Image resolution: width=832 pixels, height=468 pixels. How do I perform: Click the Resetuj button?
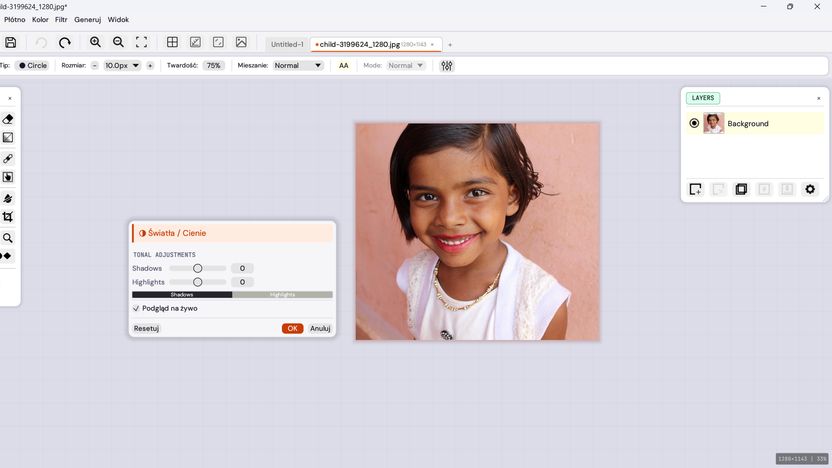click(x=146, y=328)
